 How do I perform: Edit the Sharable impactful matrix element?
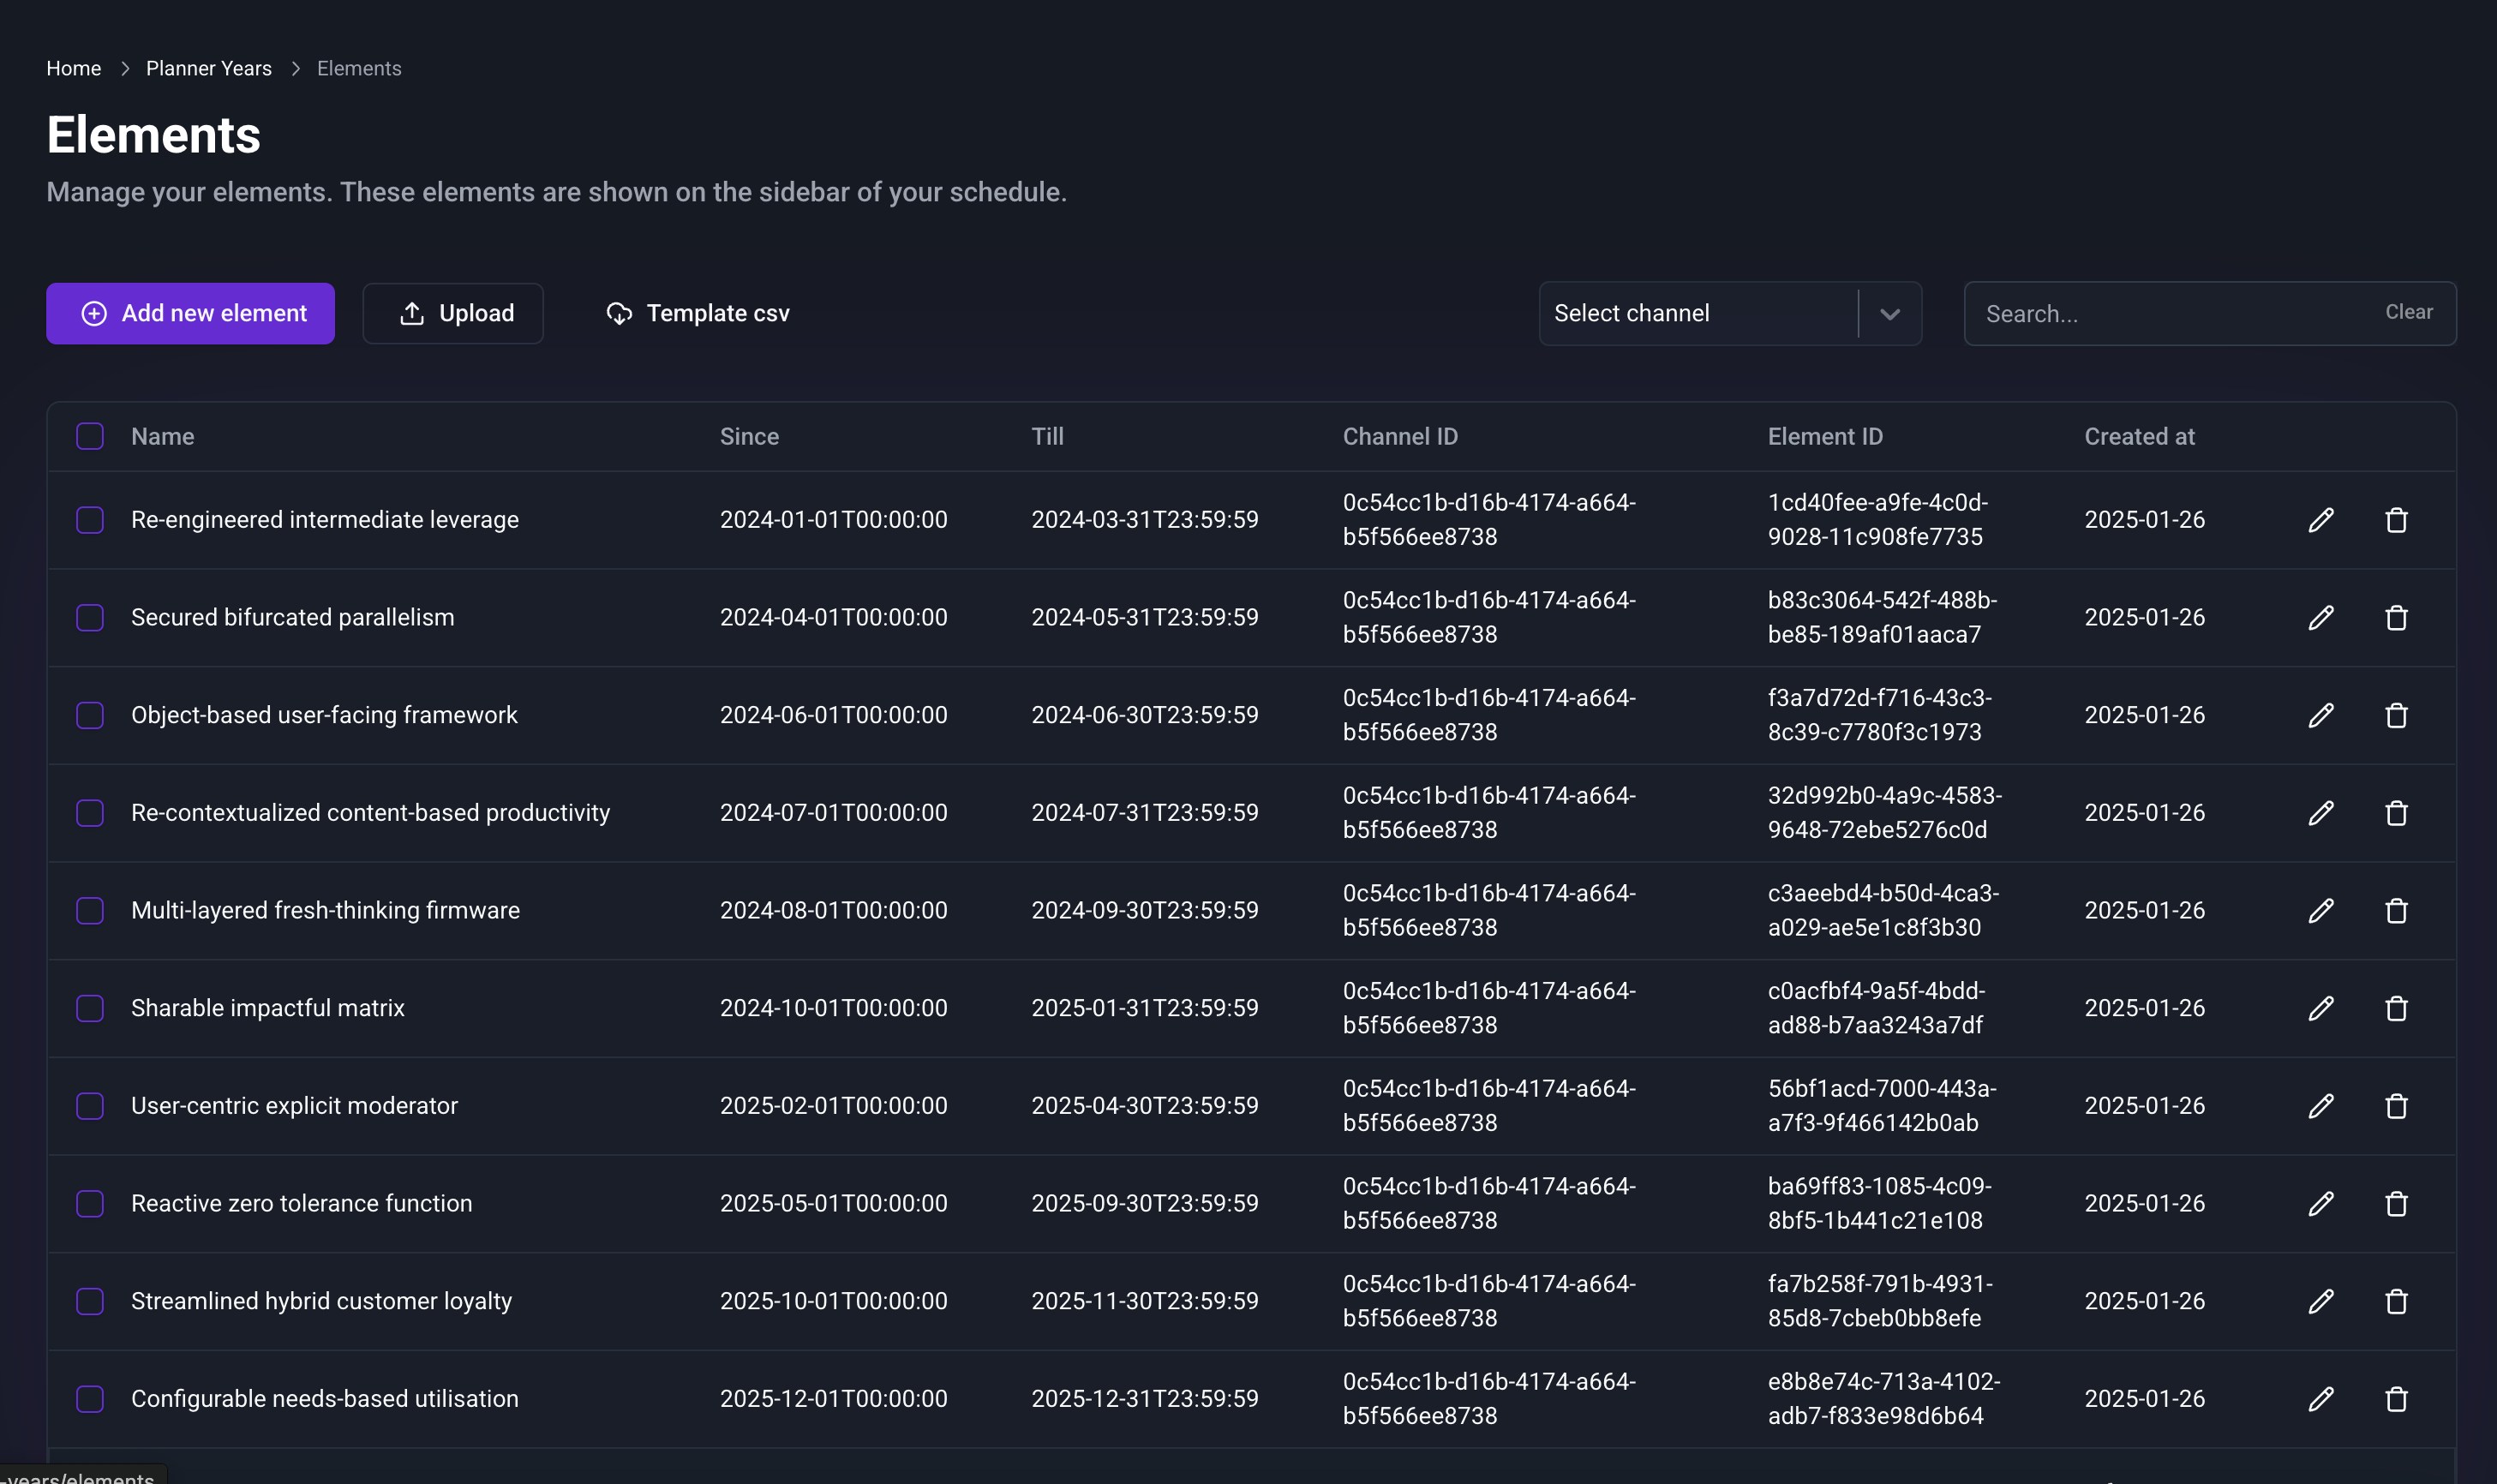click(x=2320, y=1008)
